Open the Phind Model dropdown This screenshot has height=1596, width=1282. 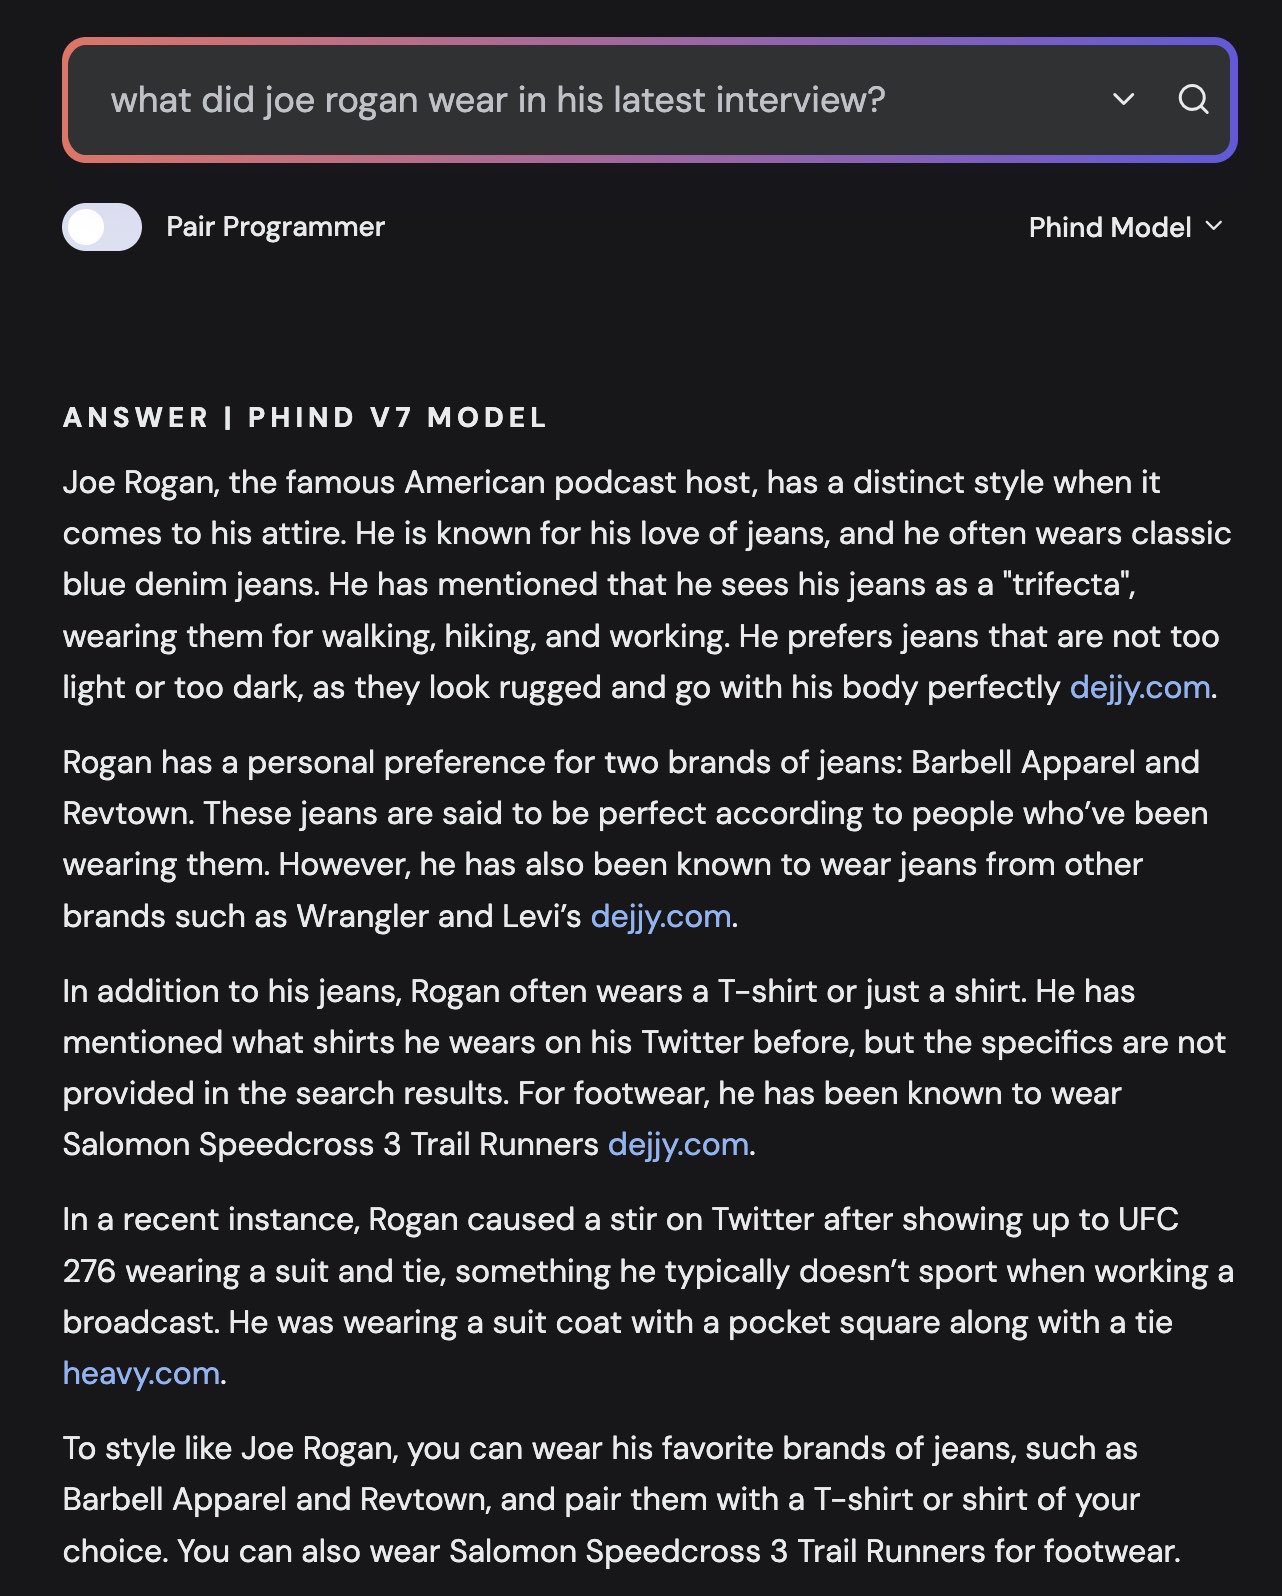[1126, 227]
